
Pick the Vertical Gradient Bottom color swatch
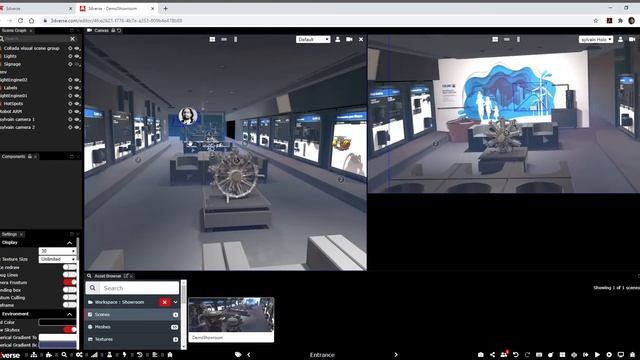tap(58, 345)
